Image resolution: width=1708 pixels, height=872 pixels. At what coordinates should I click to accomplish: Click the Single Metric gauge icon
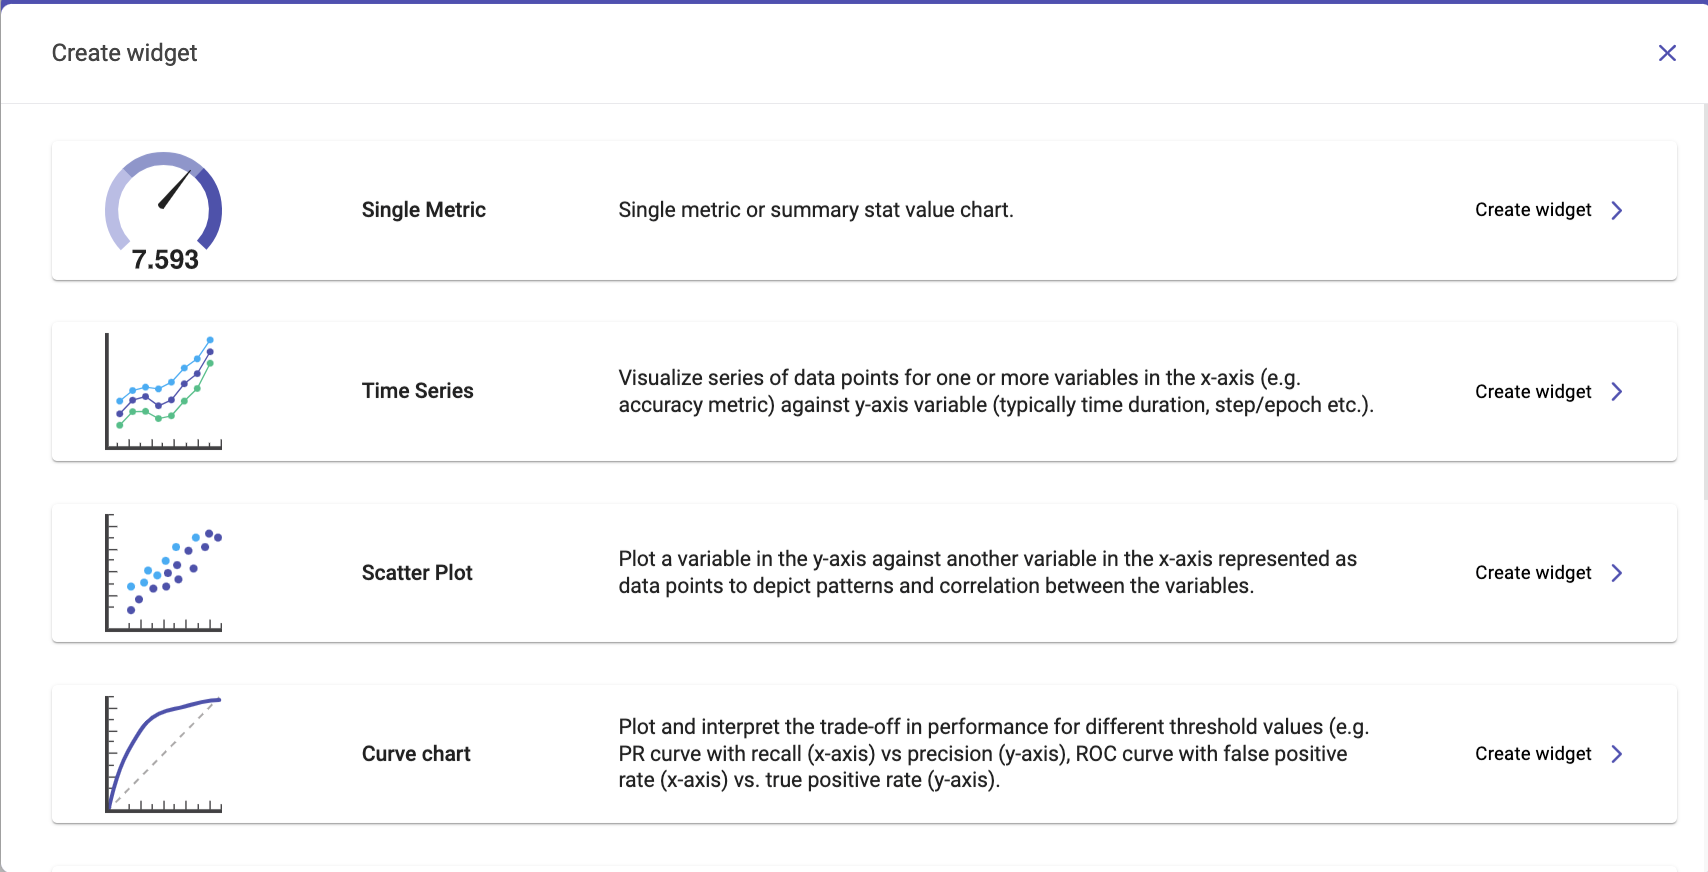point(164,210)
